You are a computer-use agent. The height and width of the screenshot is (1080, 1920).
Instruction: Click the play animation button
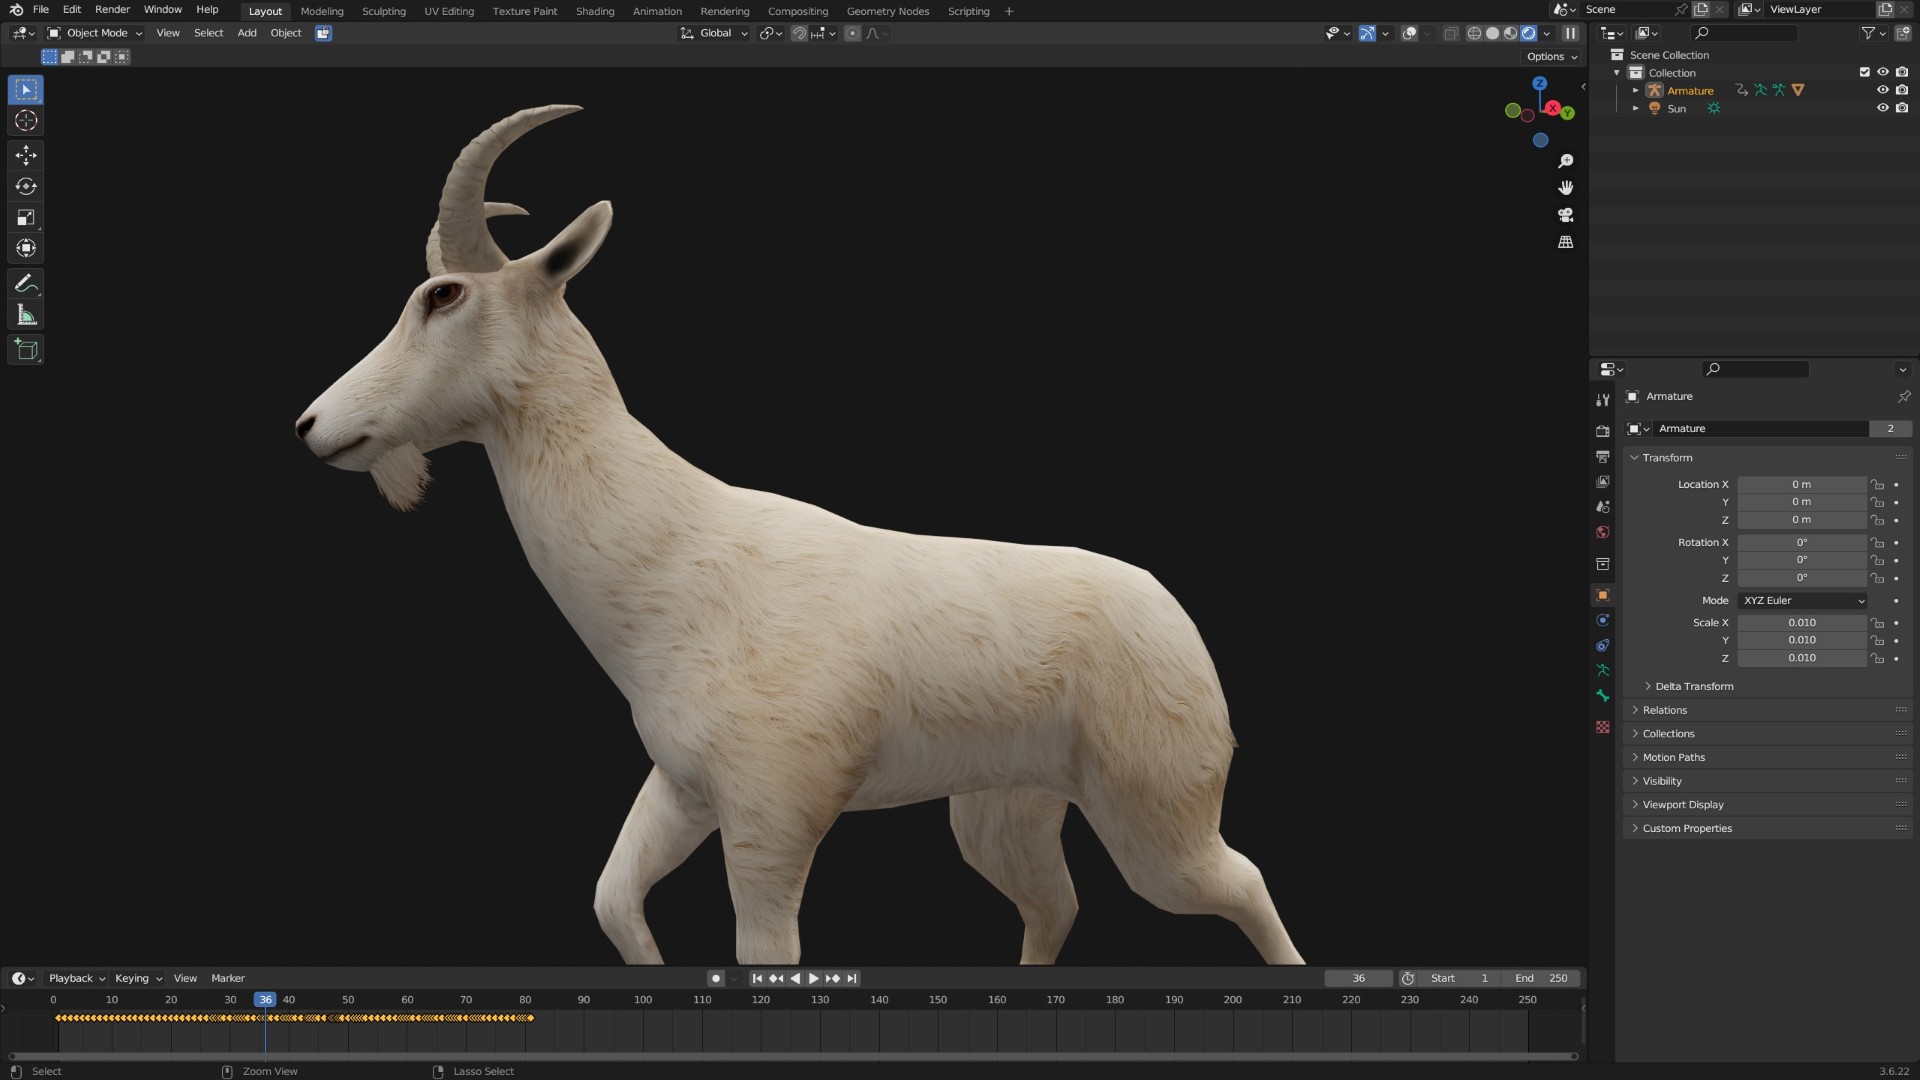click(814, 979)
